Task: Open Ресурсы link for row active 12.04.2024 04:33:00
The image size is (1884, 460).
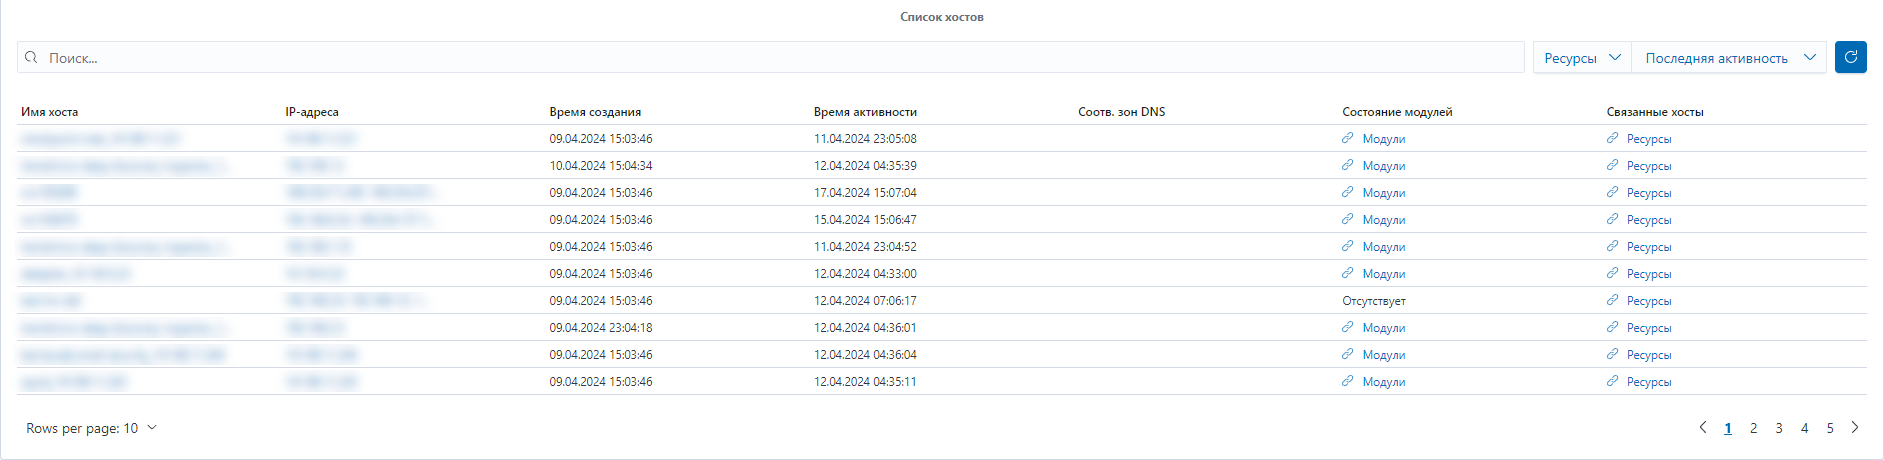Action: pos(1639,274)
